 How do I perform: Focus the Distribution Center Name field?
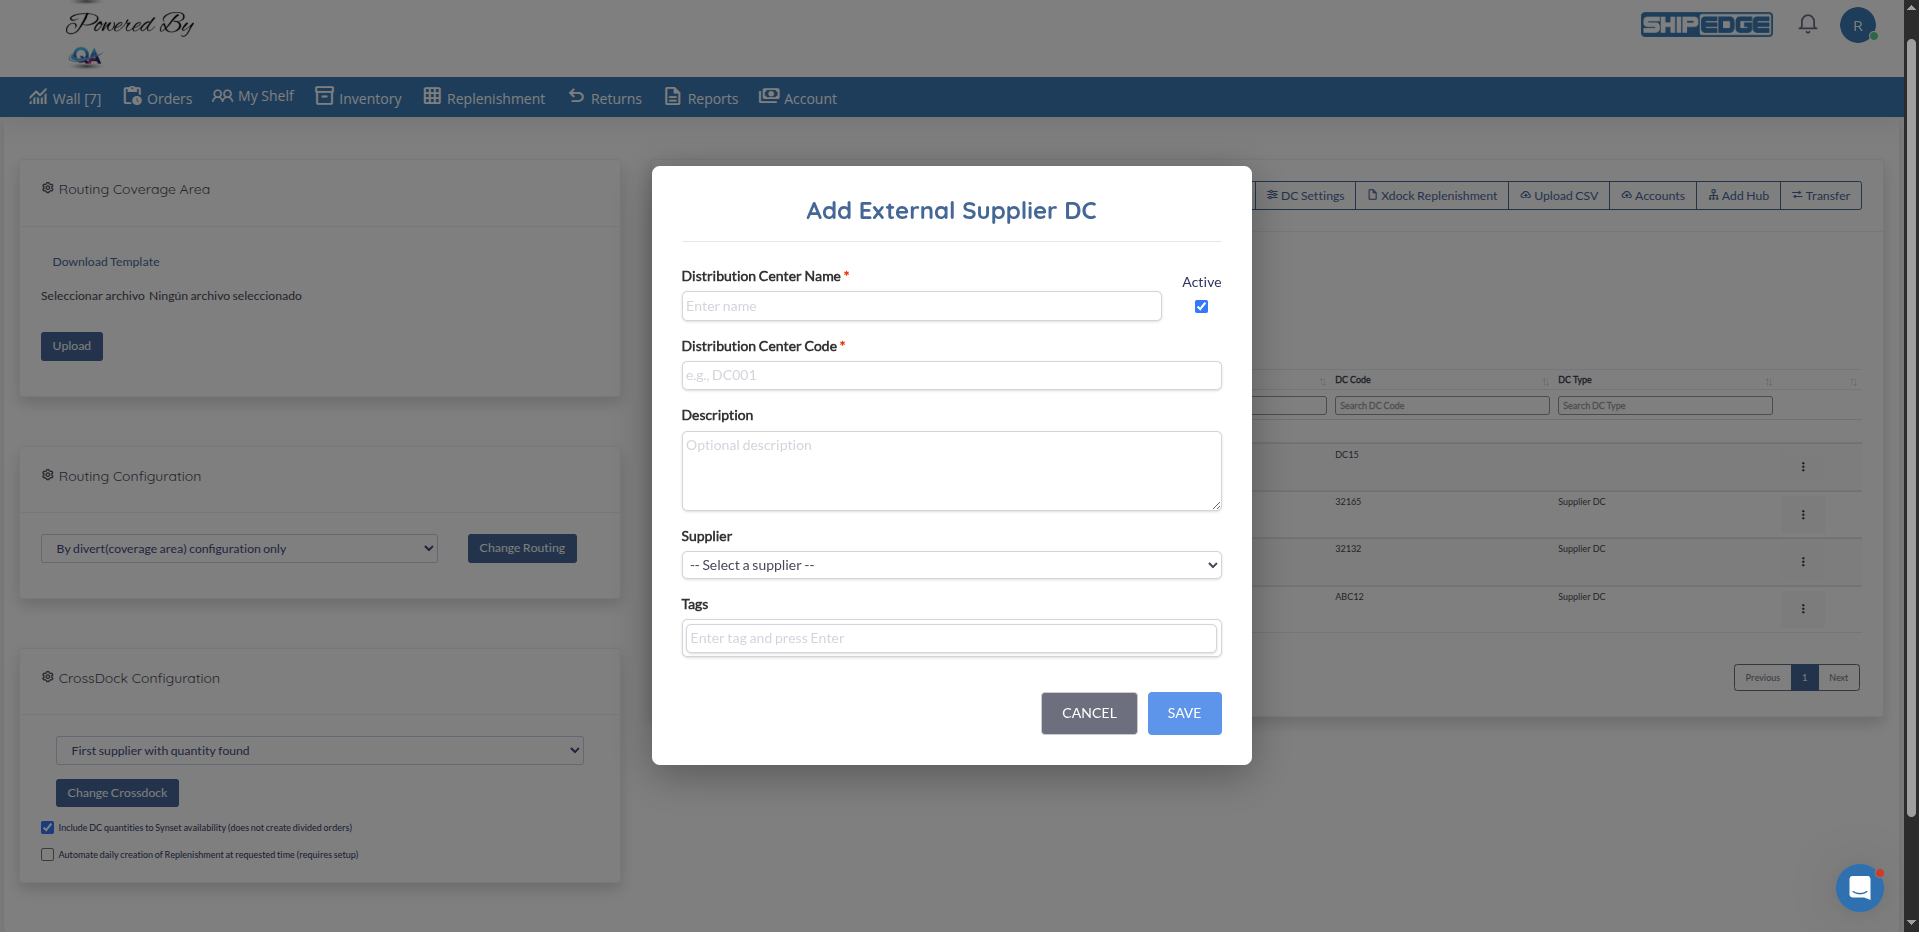click(x=921, y=306)
